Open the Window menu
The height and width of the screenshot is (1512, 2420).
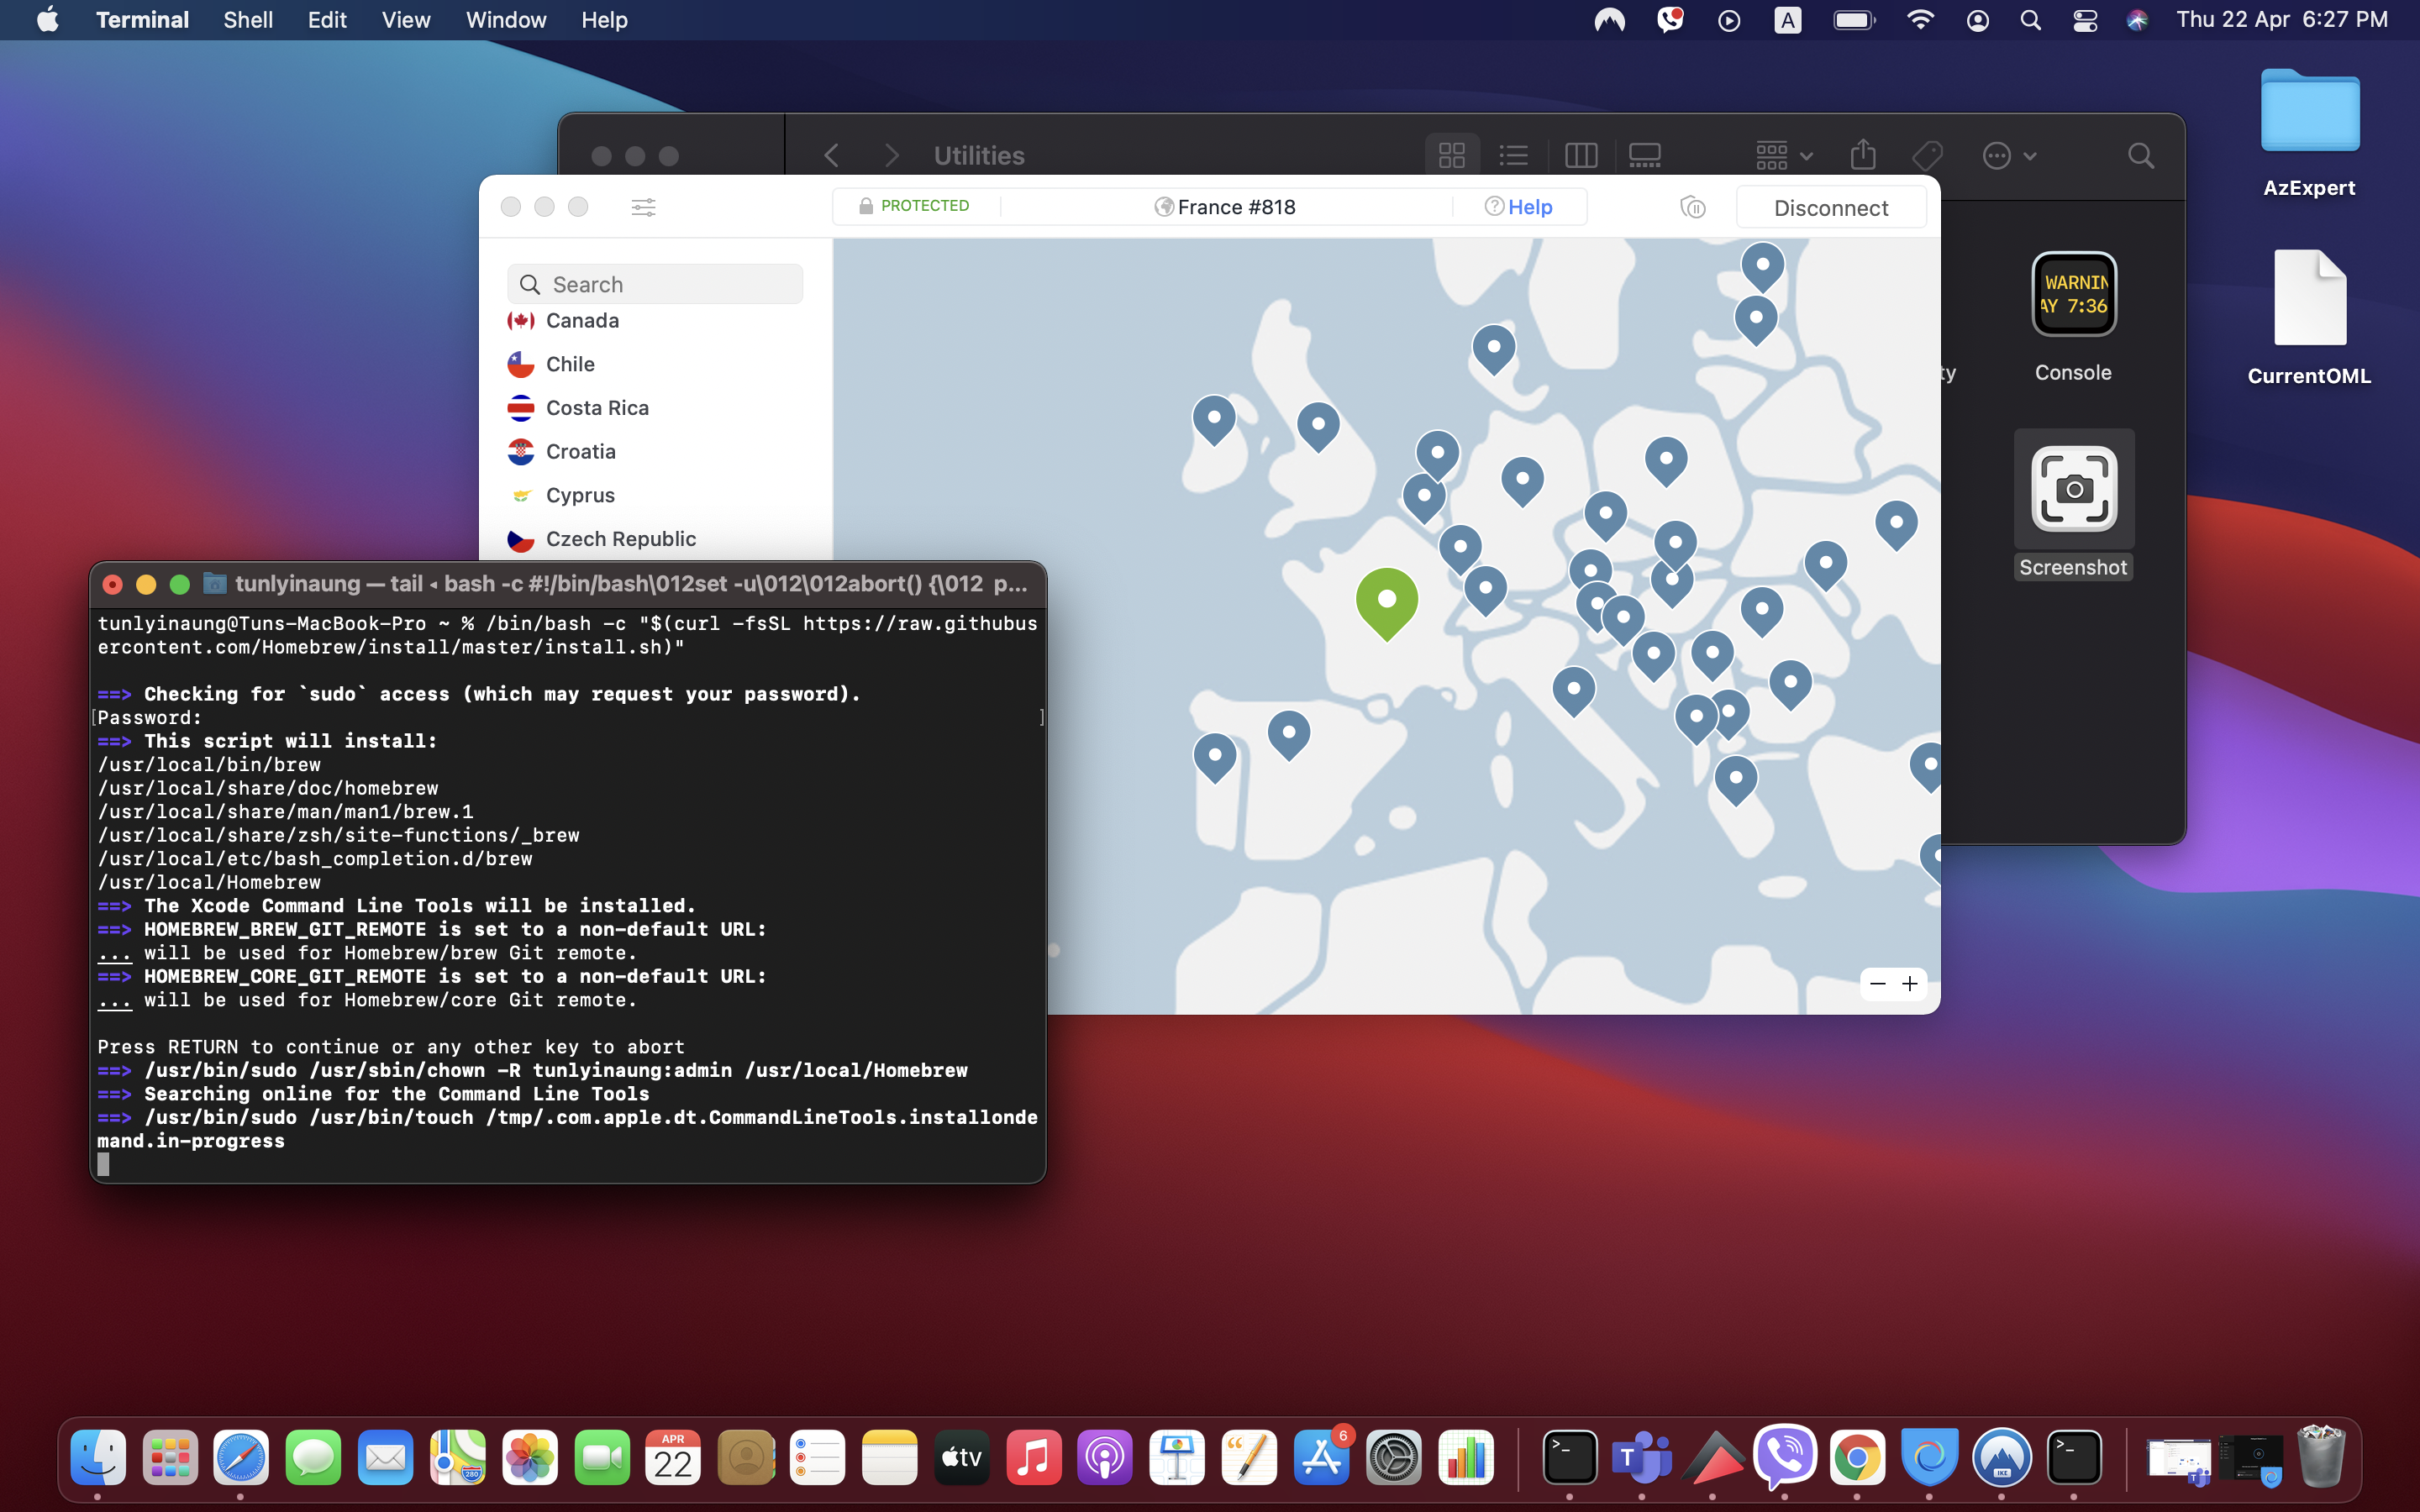(505, 20)
